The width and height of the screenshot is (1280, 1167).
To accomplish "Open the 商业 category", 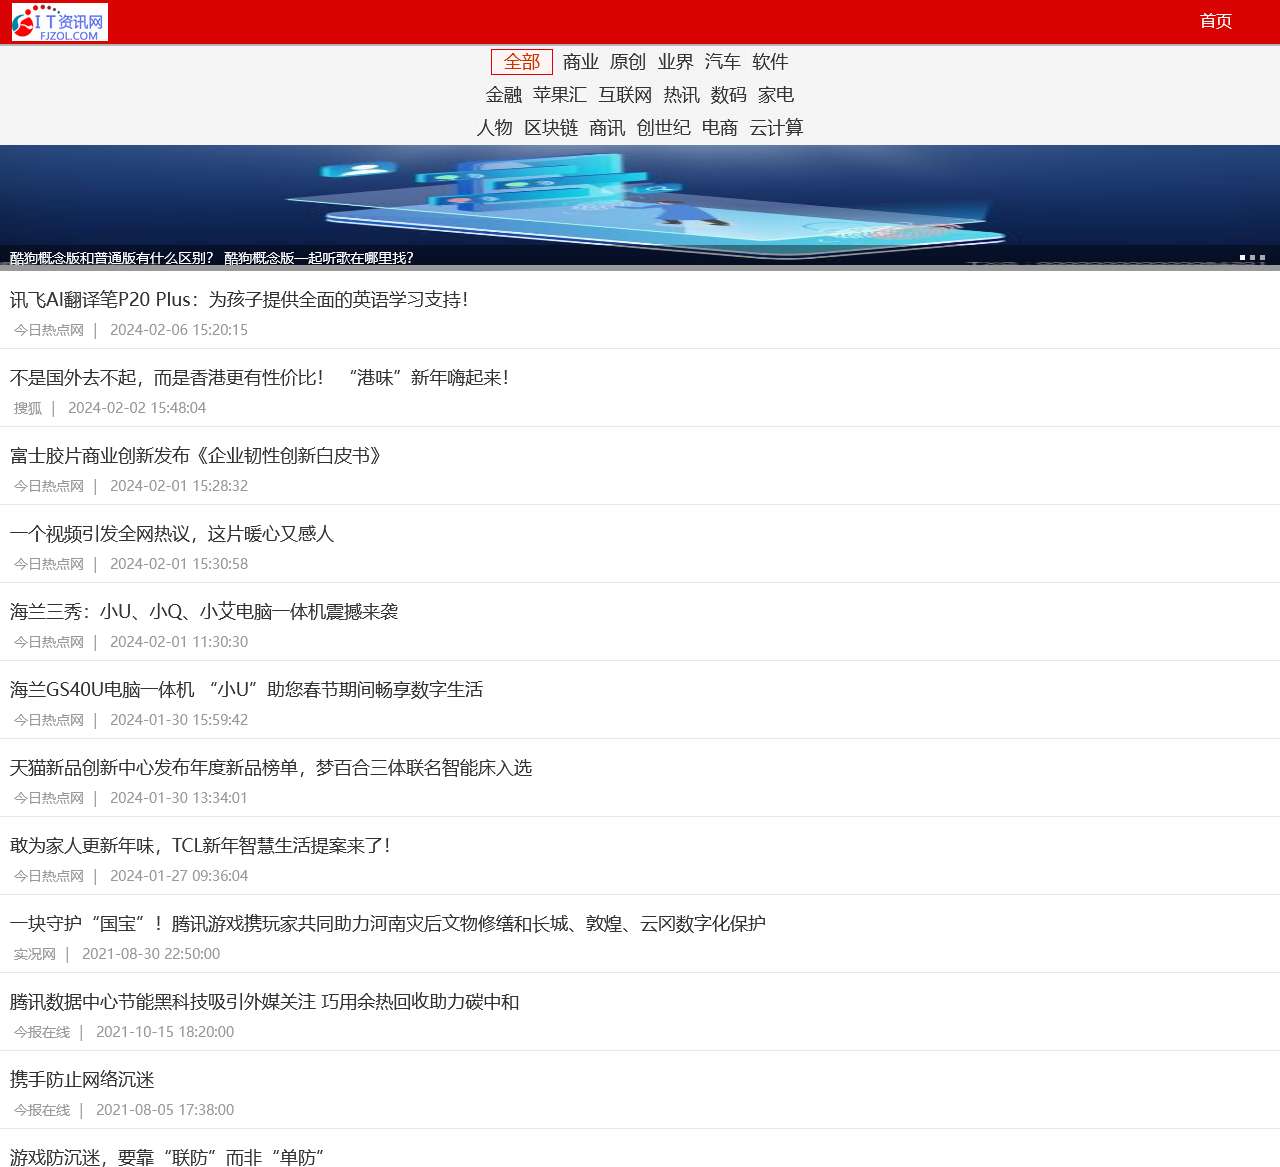I will (581, 62).
